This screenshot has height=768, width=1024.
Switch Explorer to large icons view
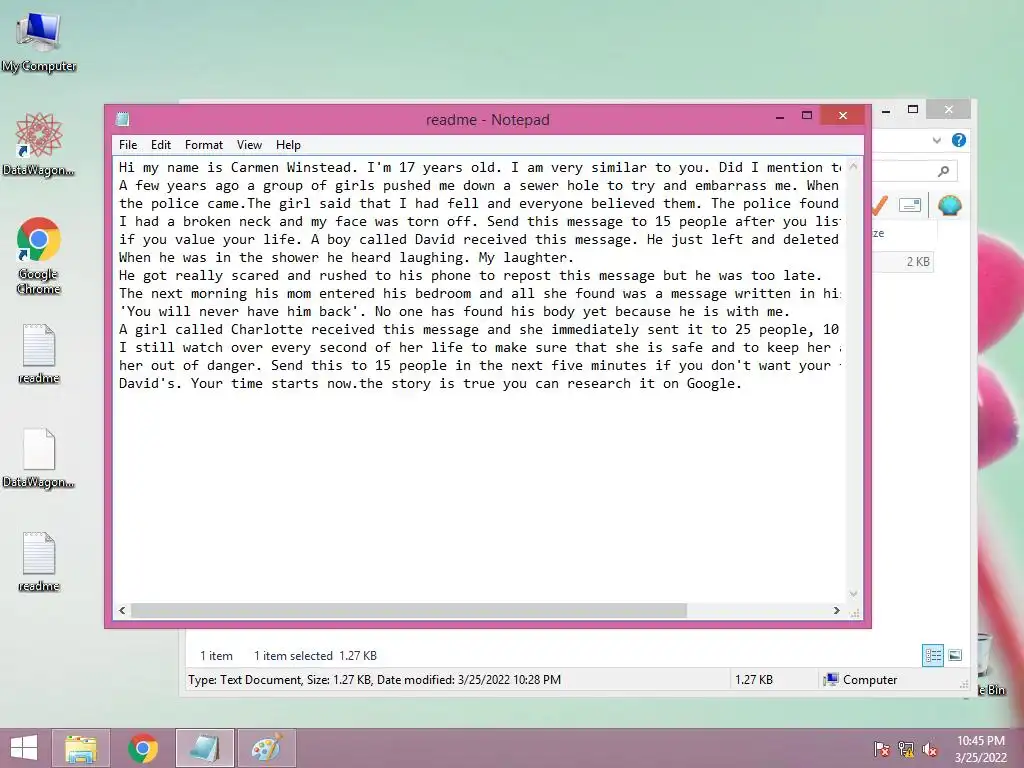[x=955, y=655]
